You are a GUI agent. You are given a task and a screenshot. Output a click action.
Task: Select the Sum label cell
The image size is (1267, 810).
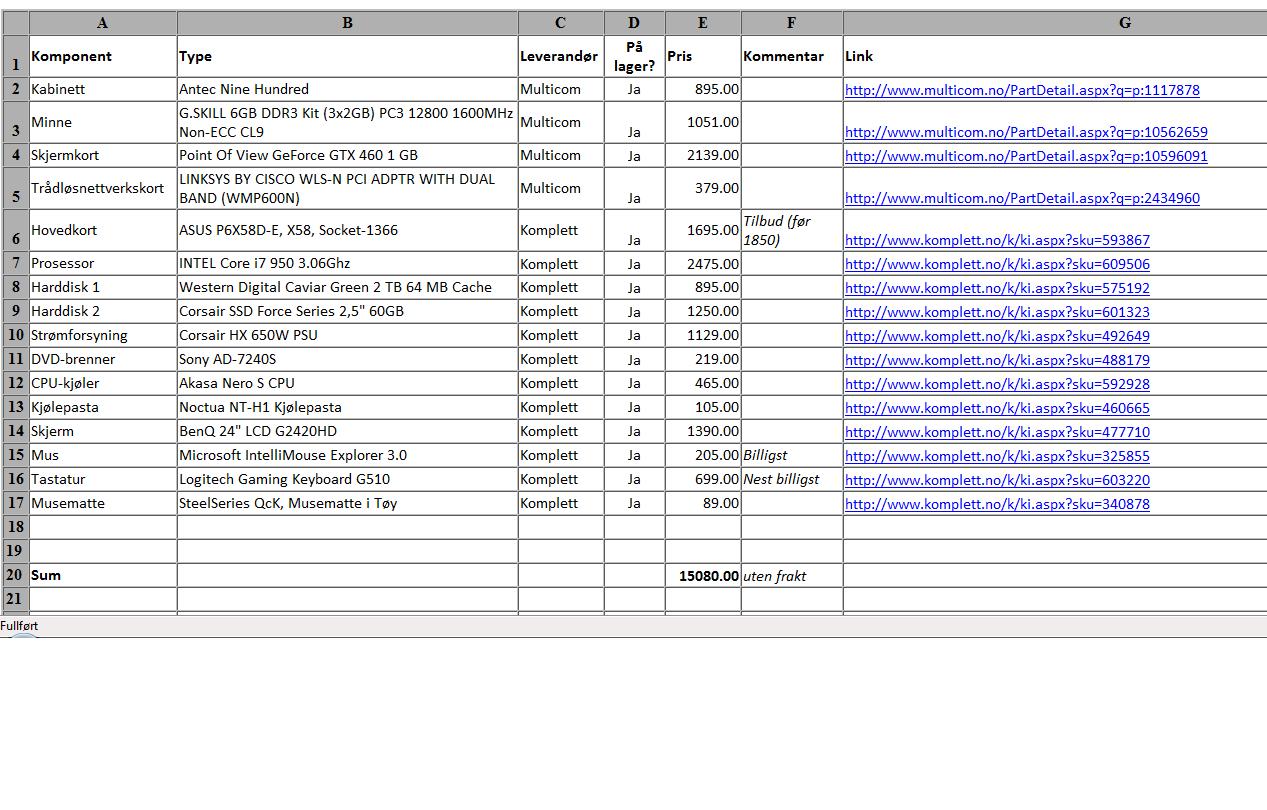103,576
